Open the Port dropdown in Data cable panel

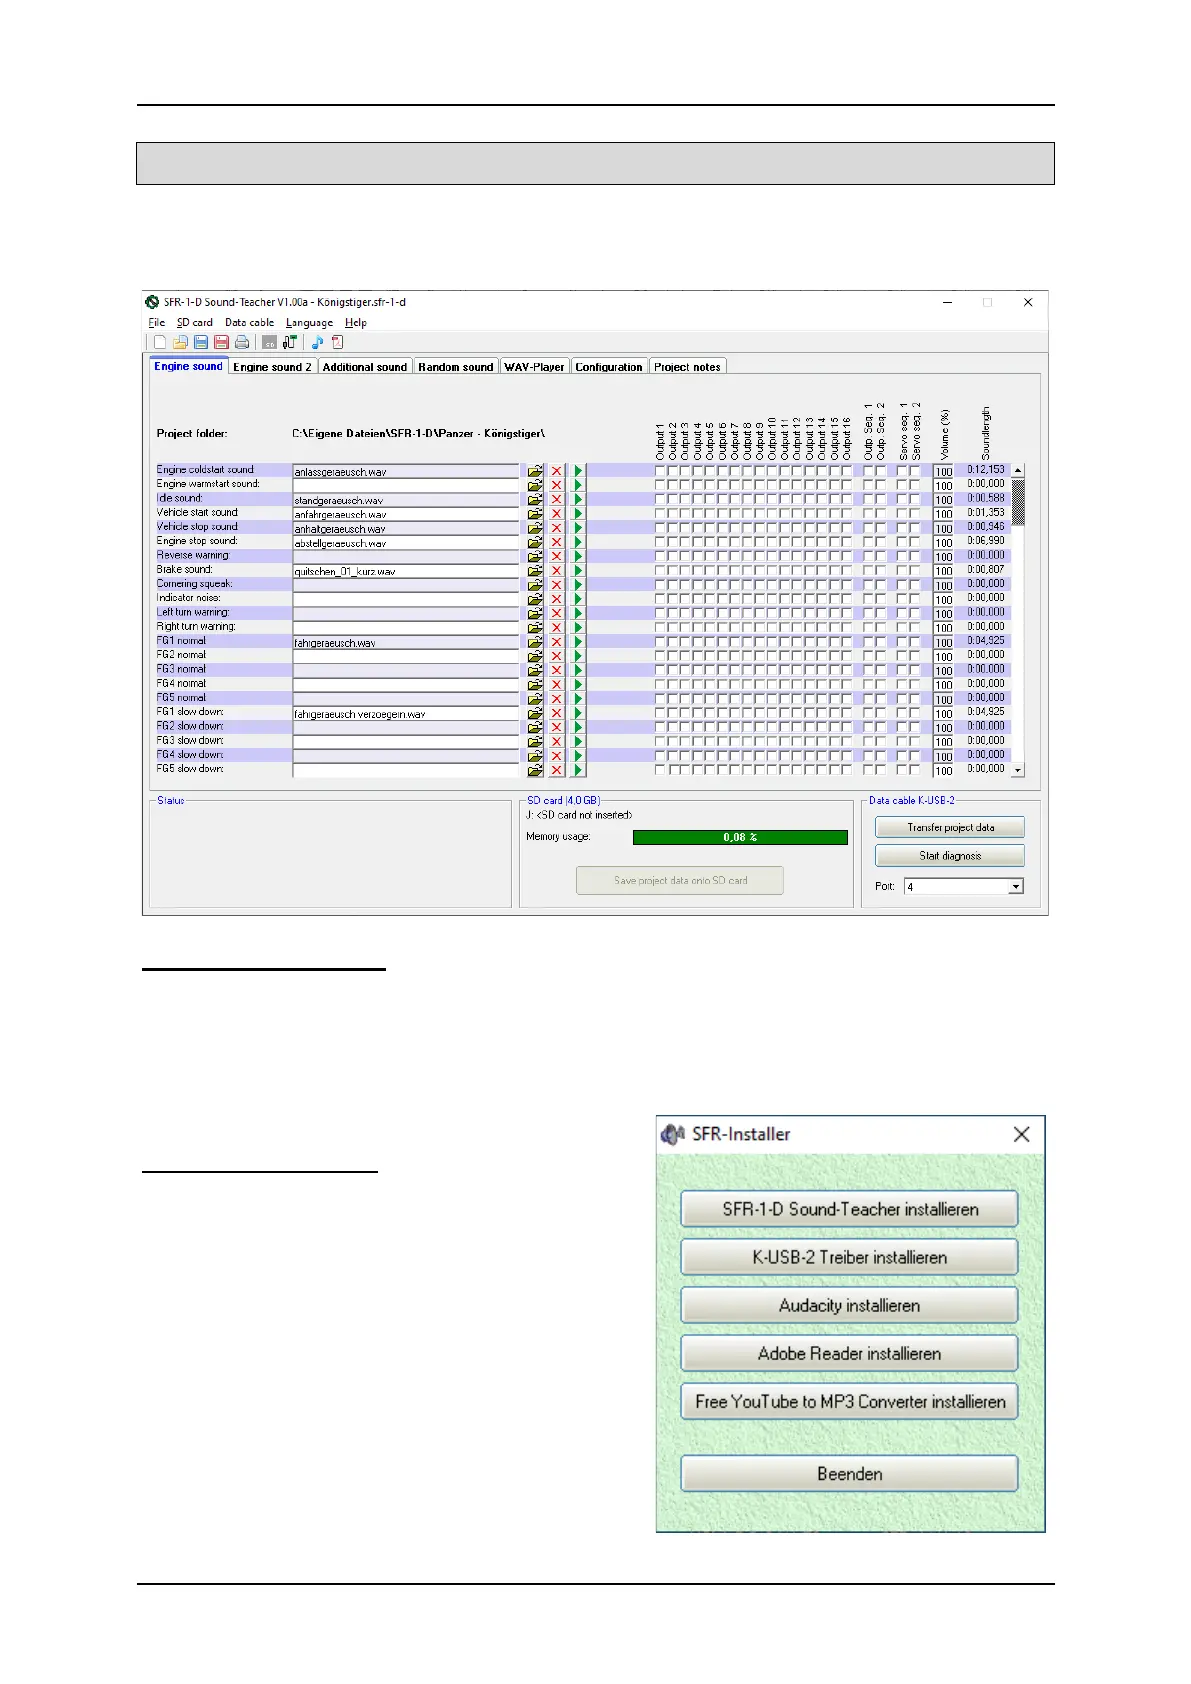[1016, 887]
